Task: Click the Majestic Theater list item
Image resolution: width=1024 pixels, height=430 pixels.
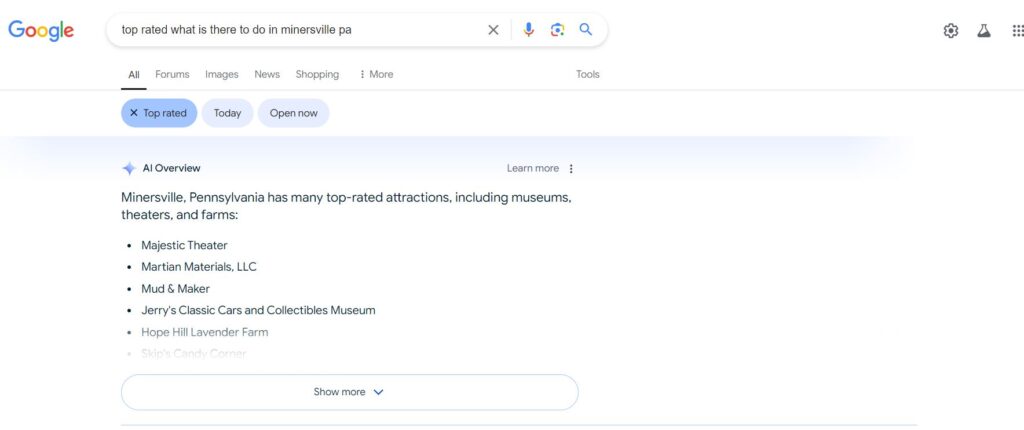Action: pyautogui.click(x=184, y=246)
